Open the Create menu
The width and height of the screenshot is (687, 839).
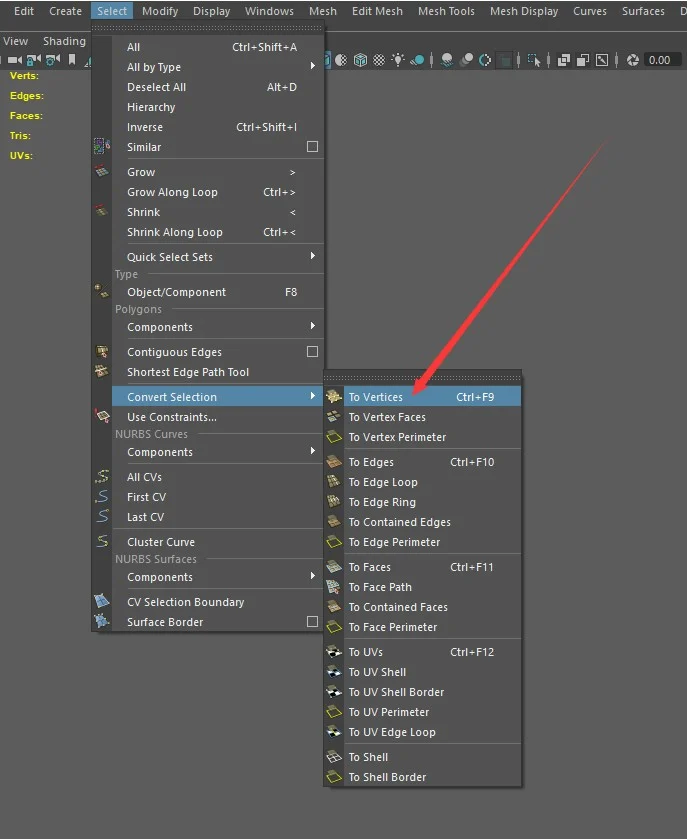tap(65, 11)
